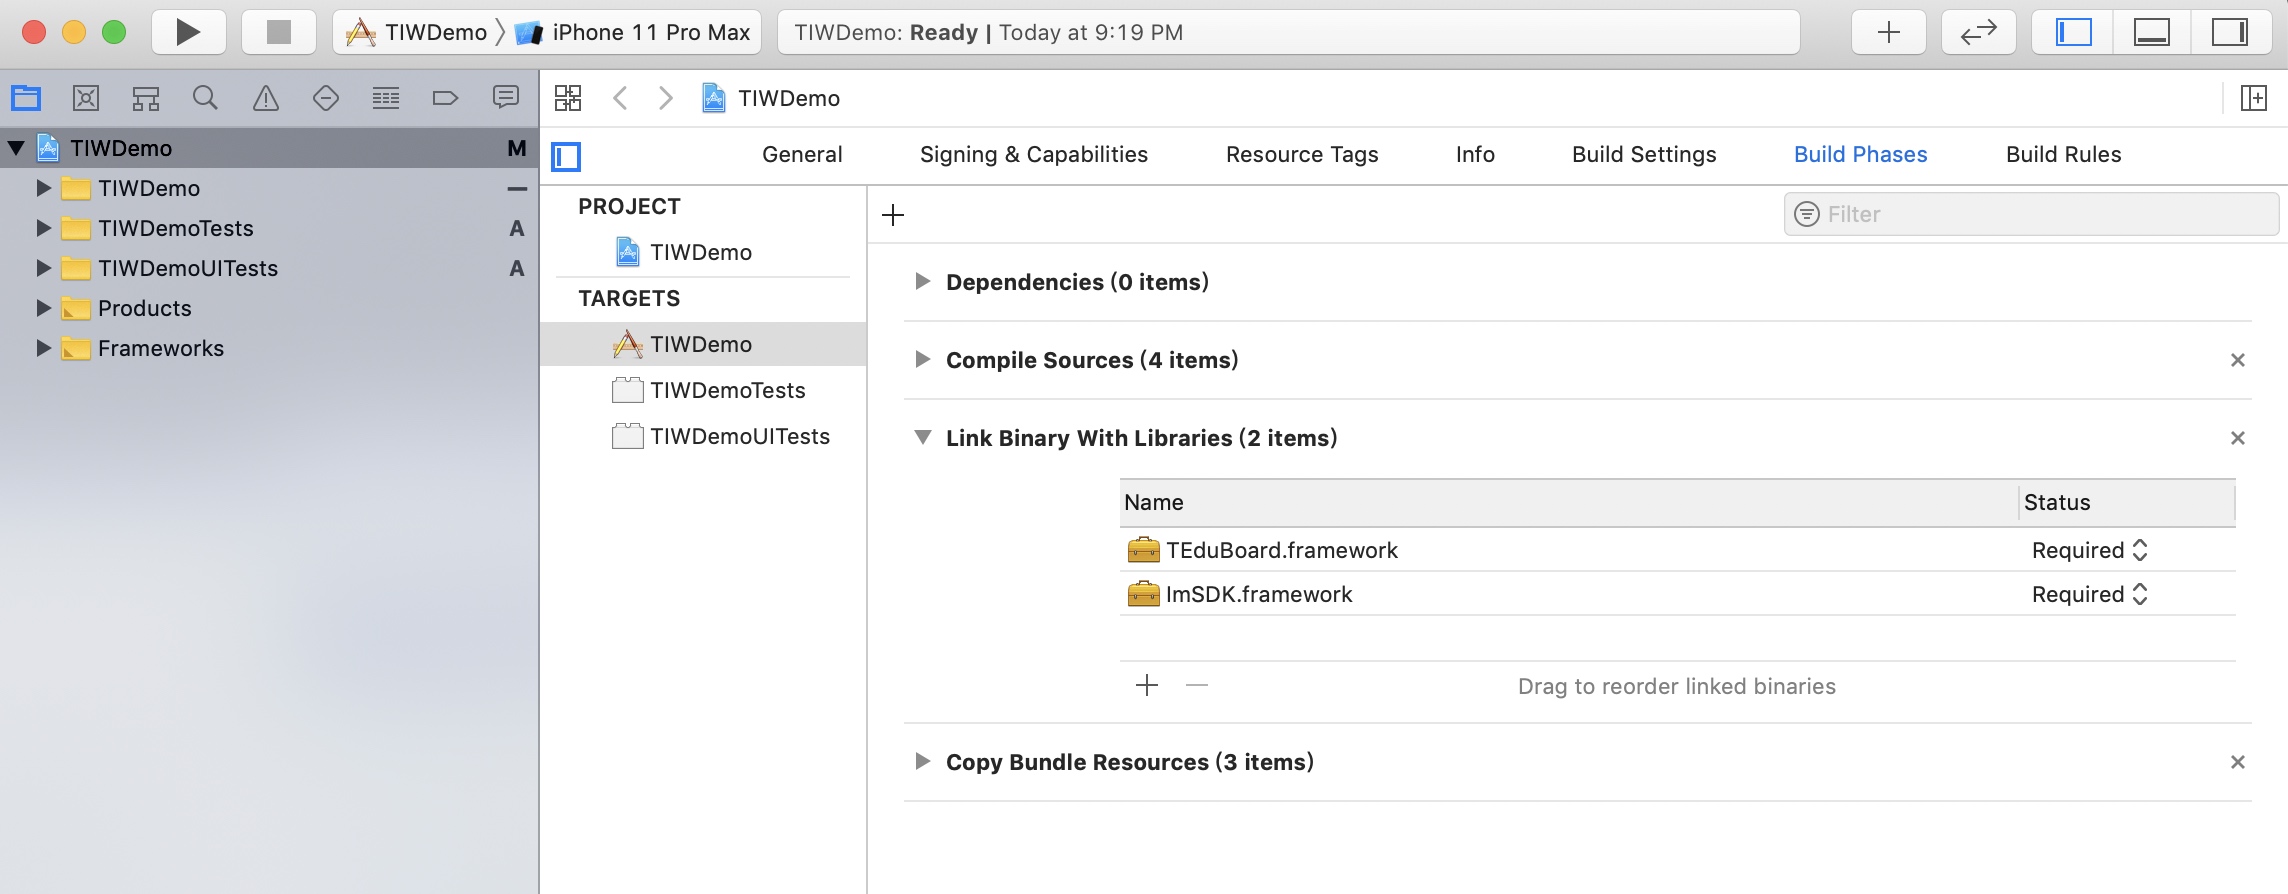Open the Source Control navigator
2288x894 pixels.
[x=86, y=98]
